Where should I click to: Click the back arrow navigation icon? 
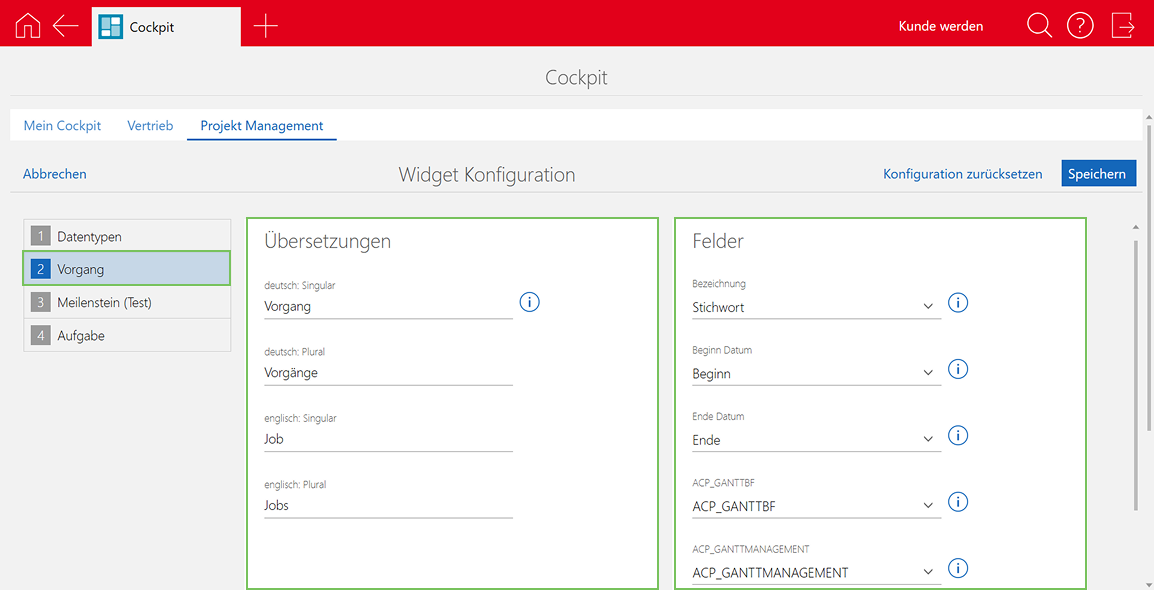(x=64, y=25)
